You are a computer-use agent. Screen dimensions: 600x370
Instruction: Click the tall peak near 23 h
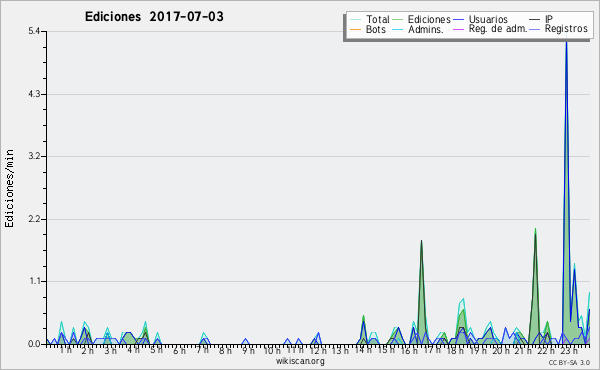click(566, 191)
